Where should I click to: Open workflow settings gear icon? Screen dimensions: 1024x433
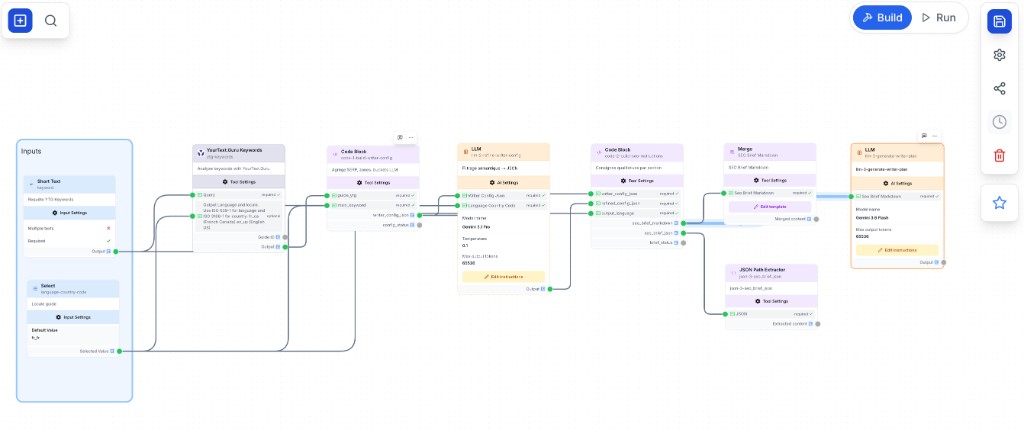pyautogui.click(x=999, y=55)
